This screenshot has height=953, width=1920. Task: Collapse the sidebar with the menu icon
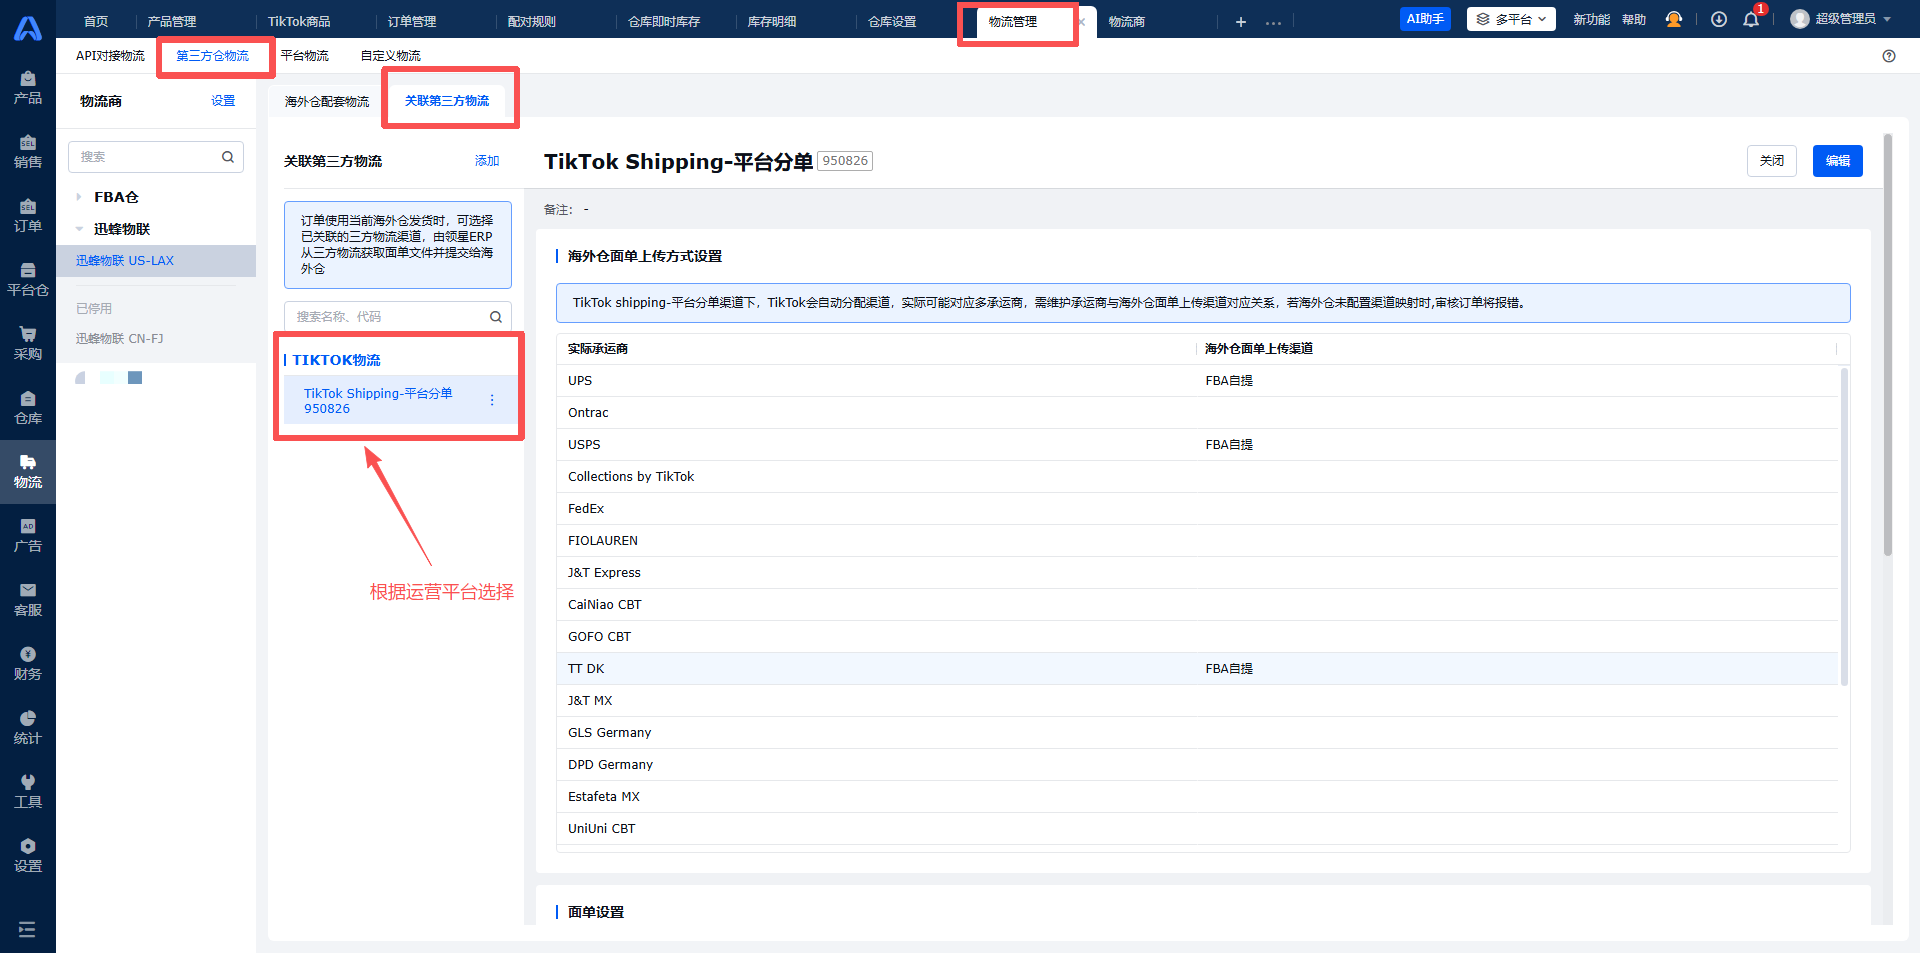27,930
